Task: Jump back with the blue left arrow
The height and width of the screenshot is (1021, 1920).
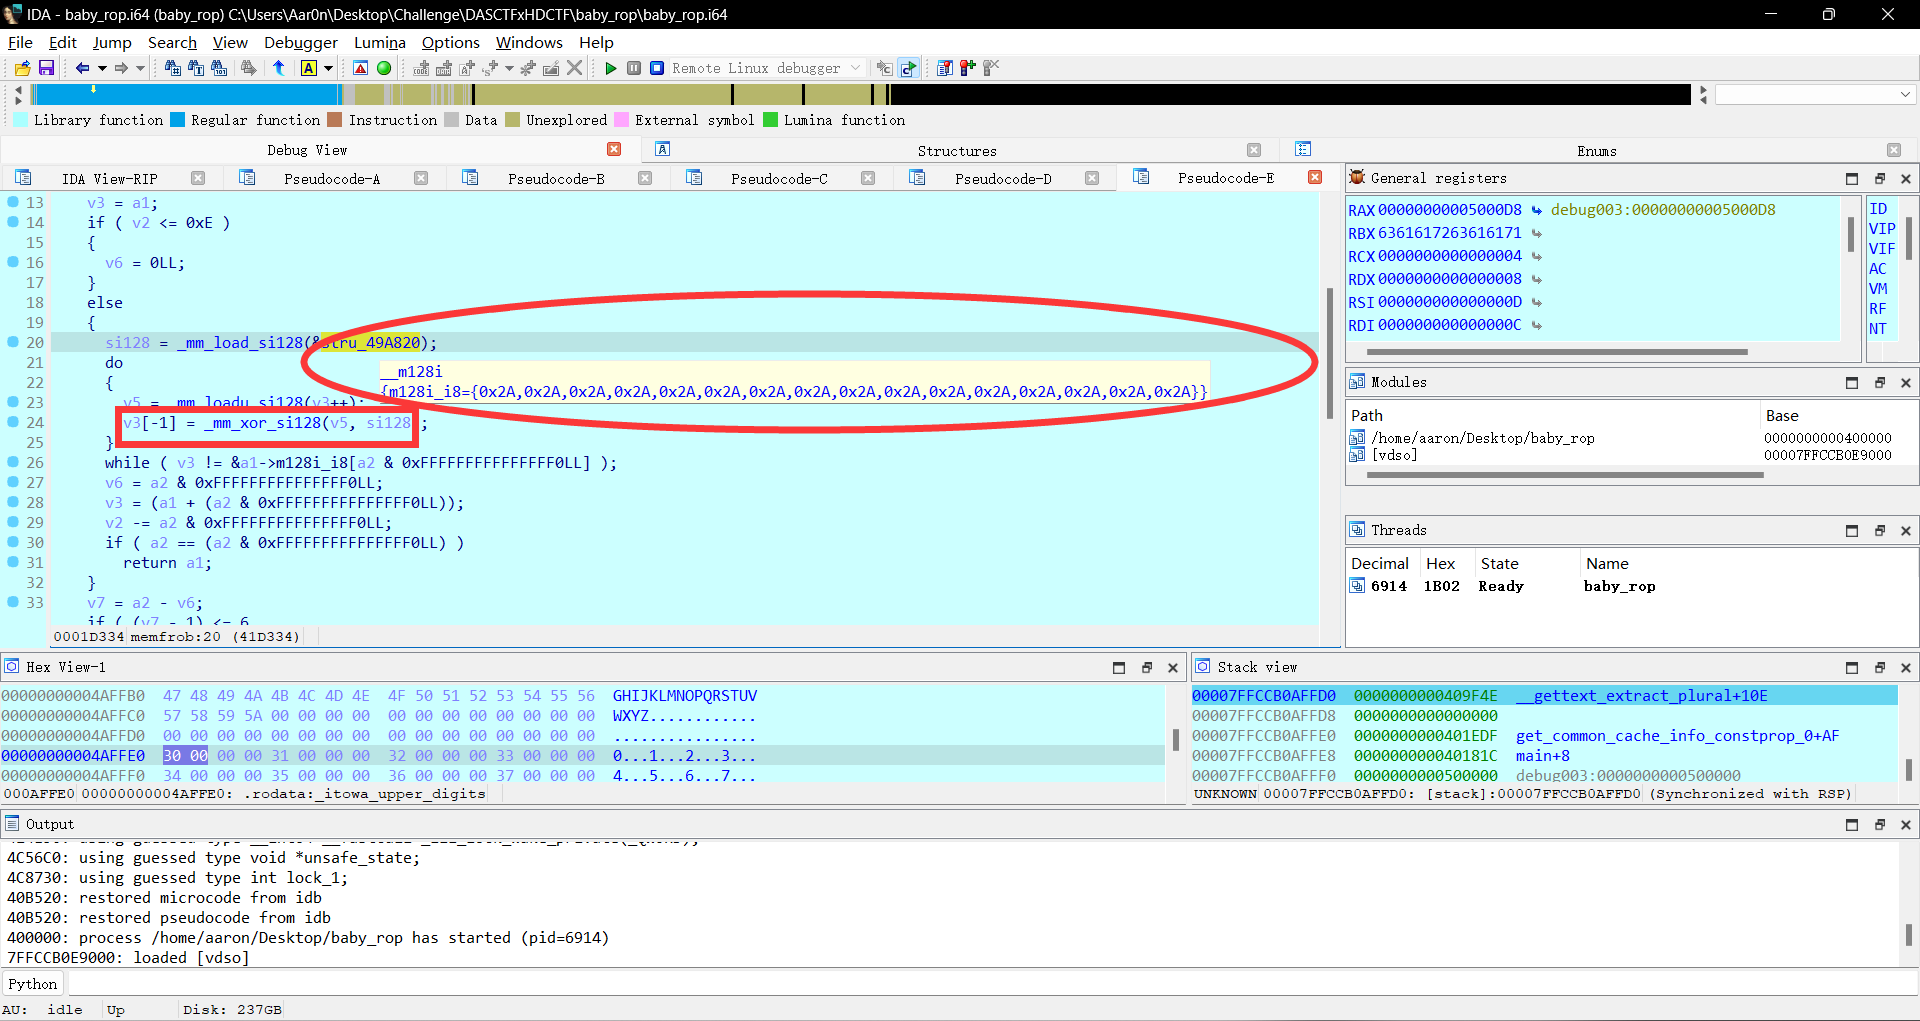Action: pyautogui.click(x=82, y=68)
